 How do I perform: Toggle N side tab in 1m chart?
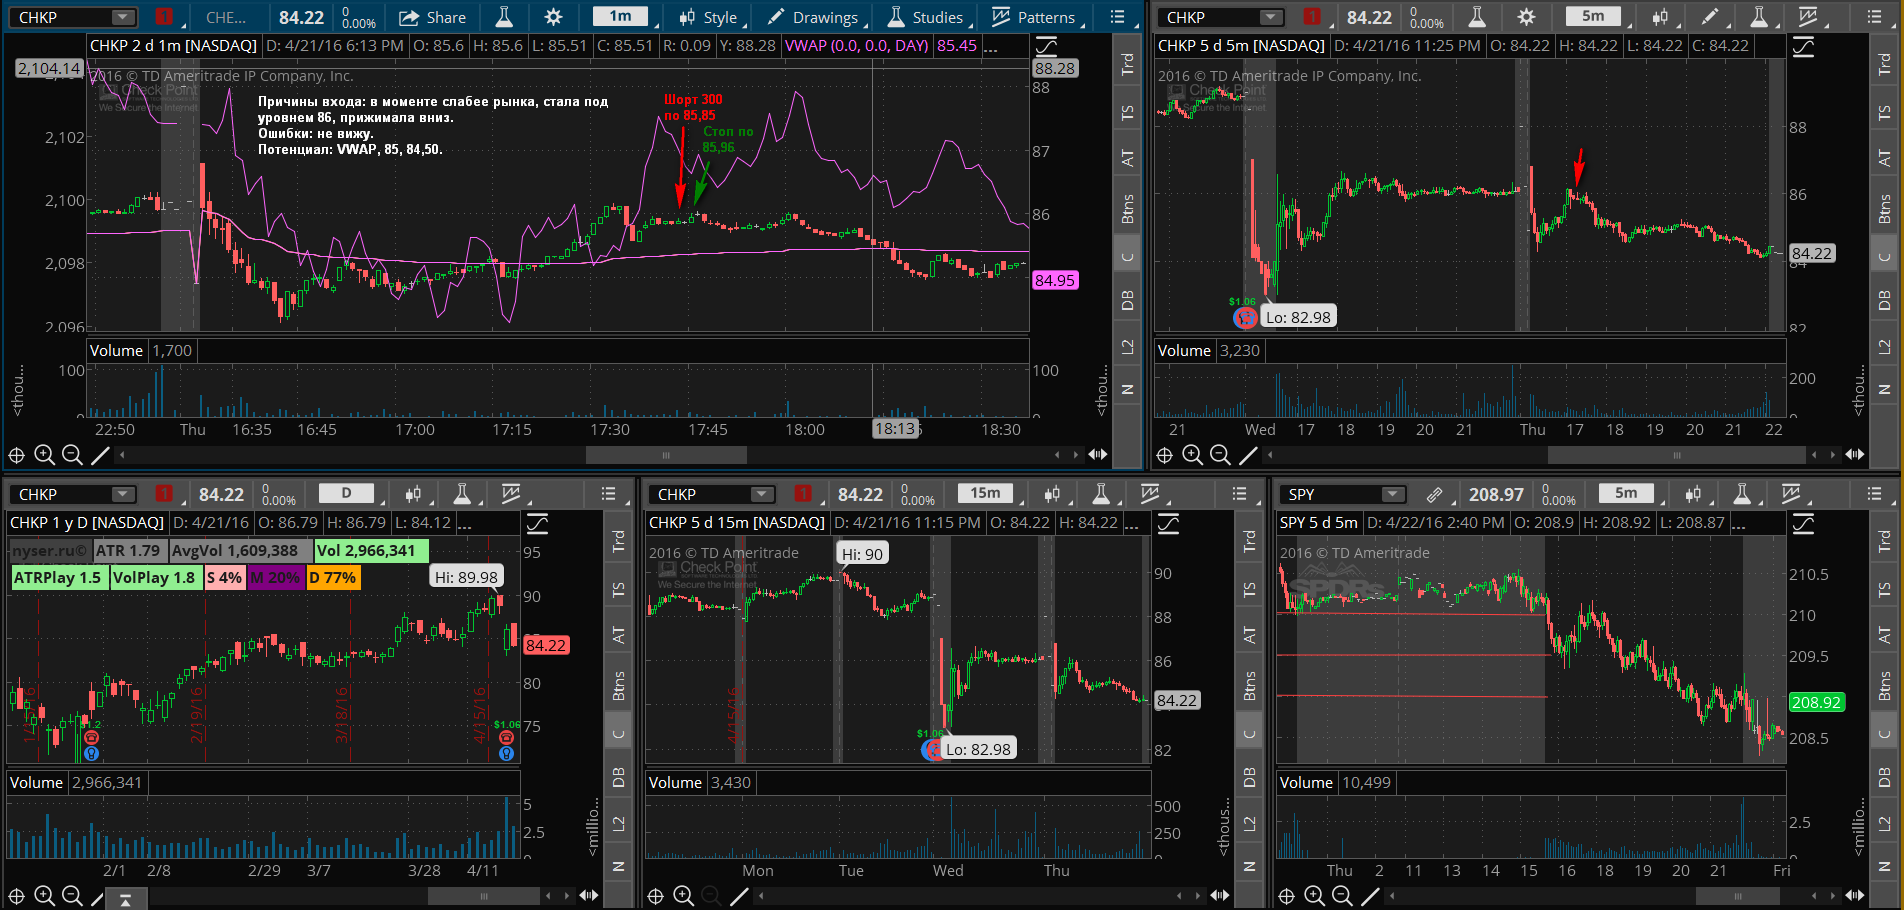1128,390
